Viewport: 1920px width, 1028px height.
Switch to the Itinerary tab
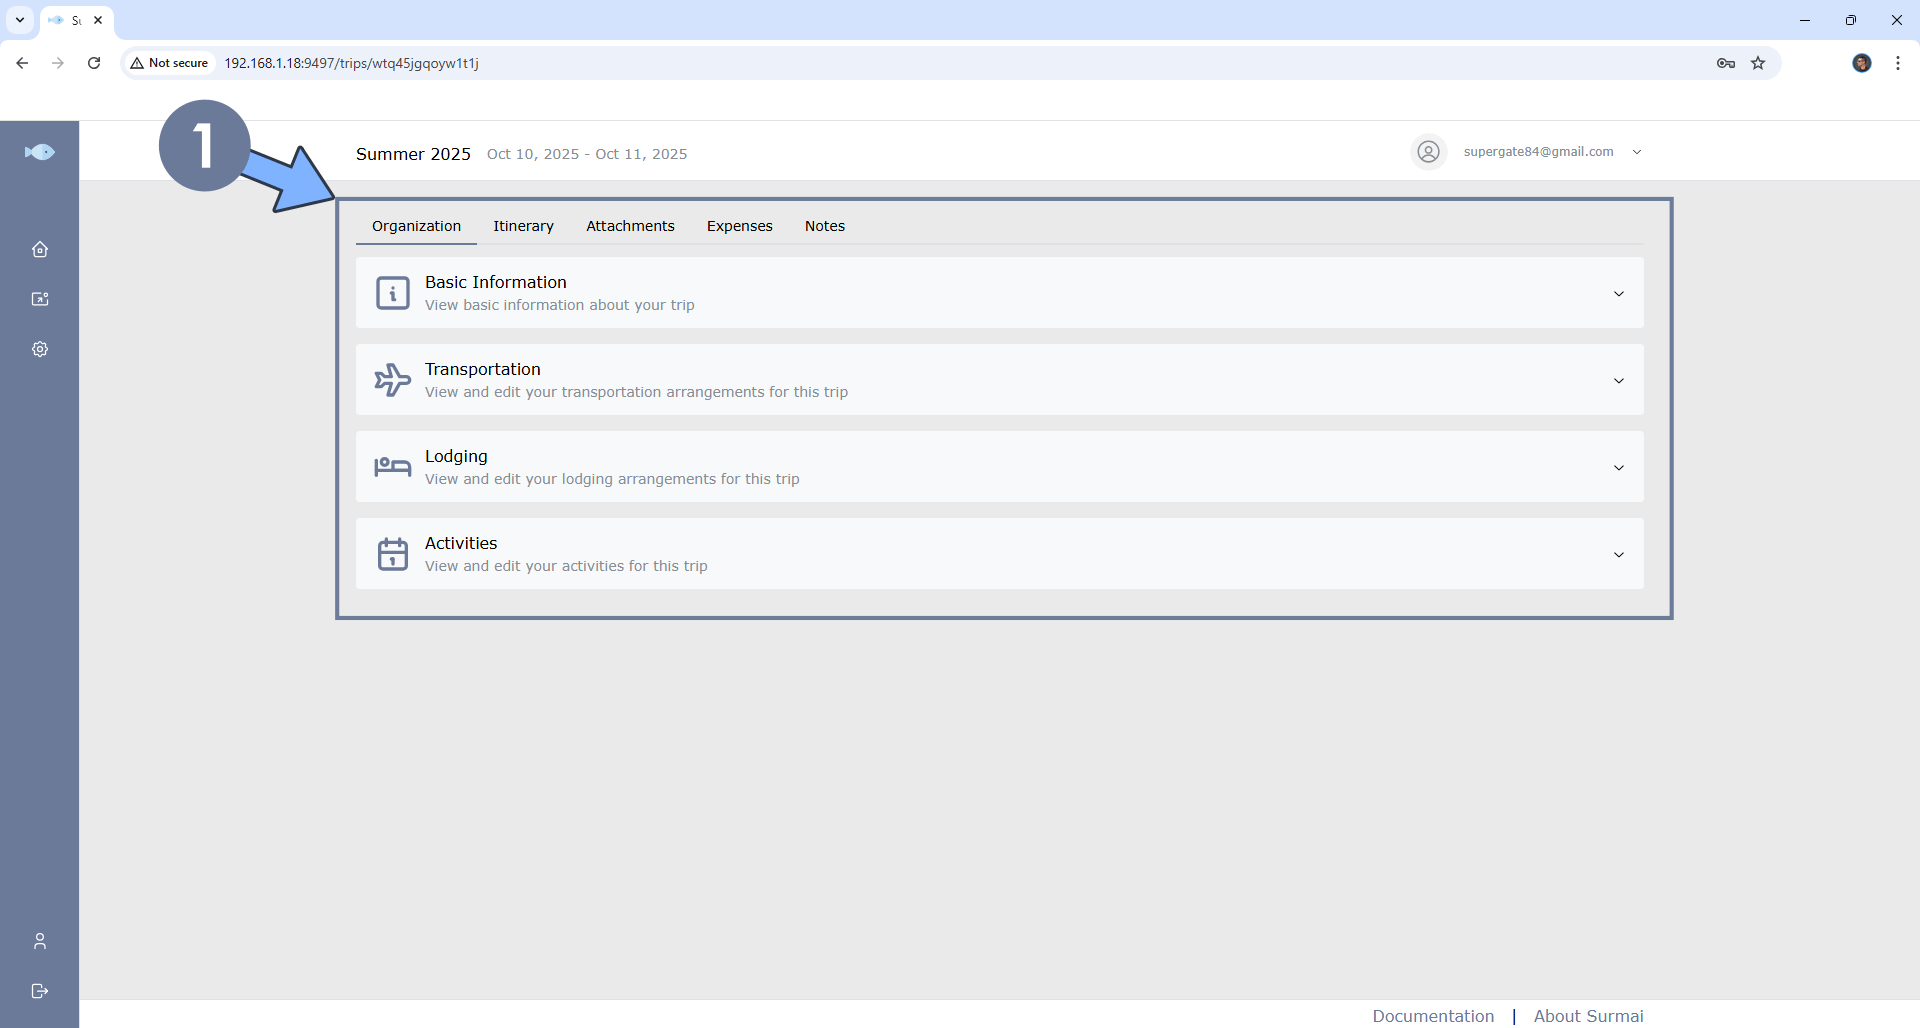click(523, 226)
